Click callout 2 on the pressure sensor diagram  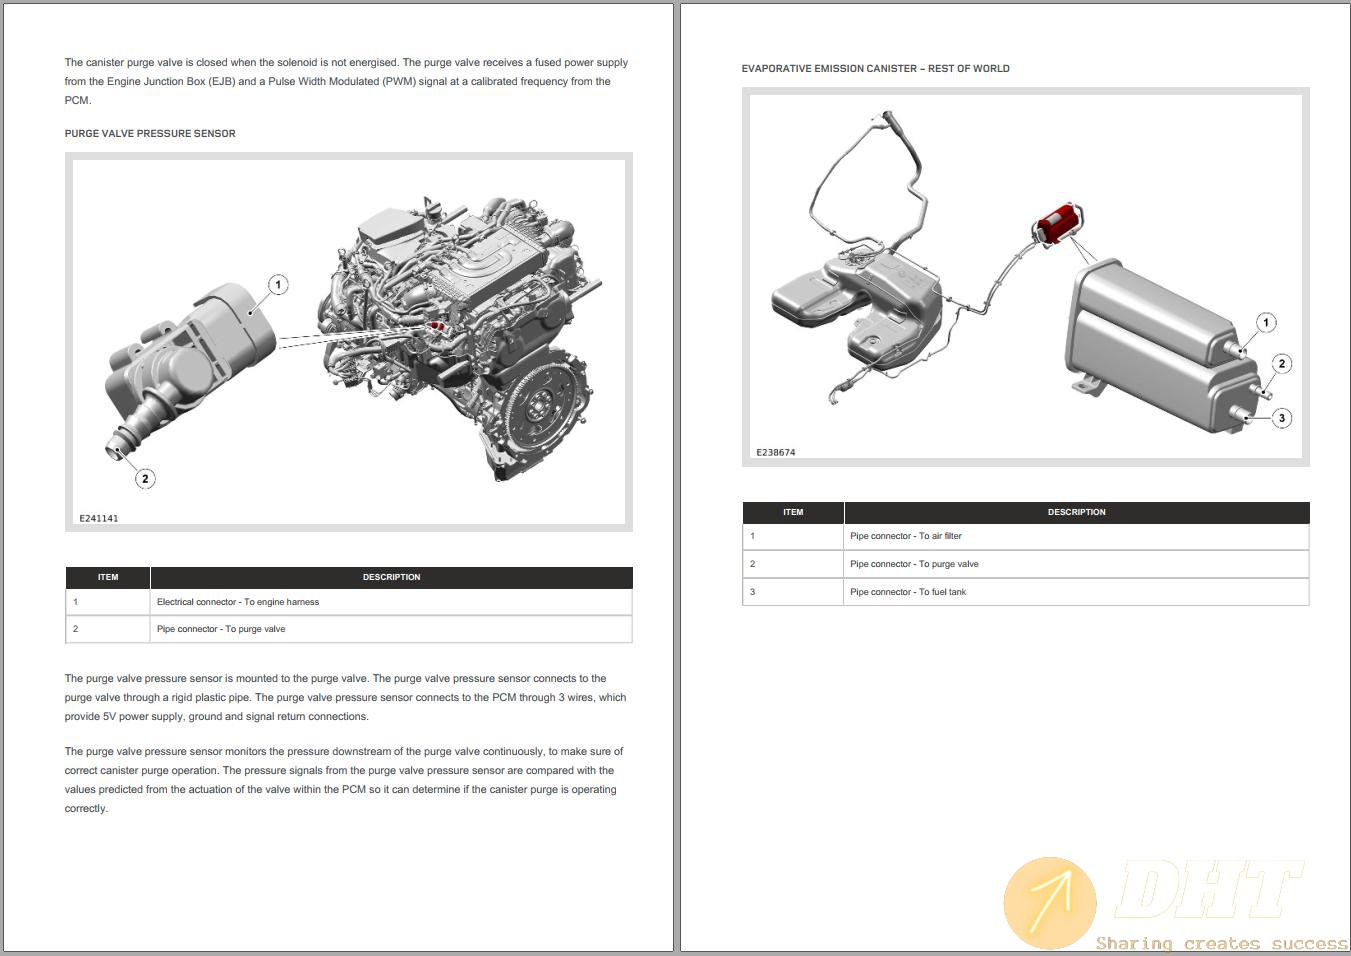tap(145, 478)
